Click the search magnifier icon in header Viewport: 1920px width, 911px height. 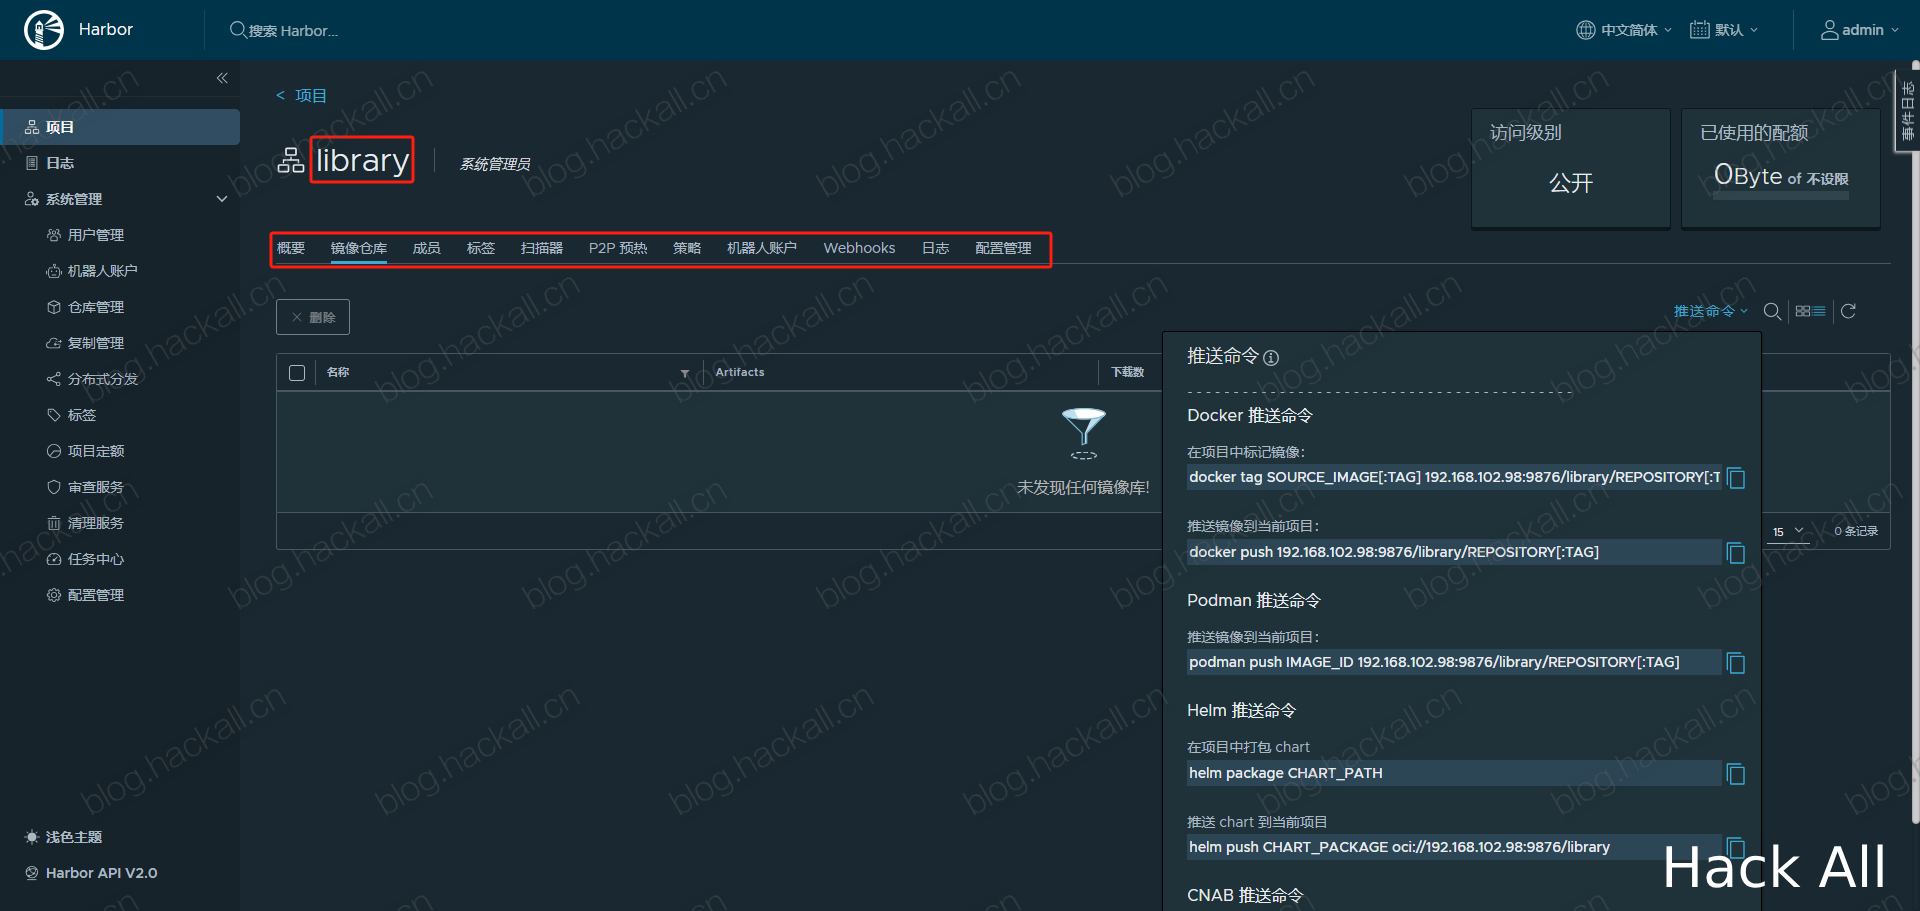coord(238,30)
